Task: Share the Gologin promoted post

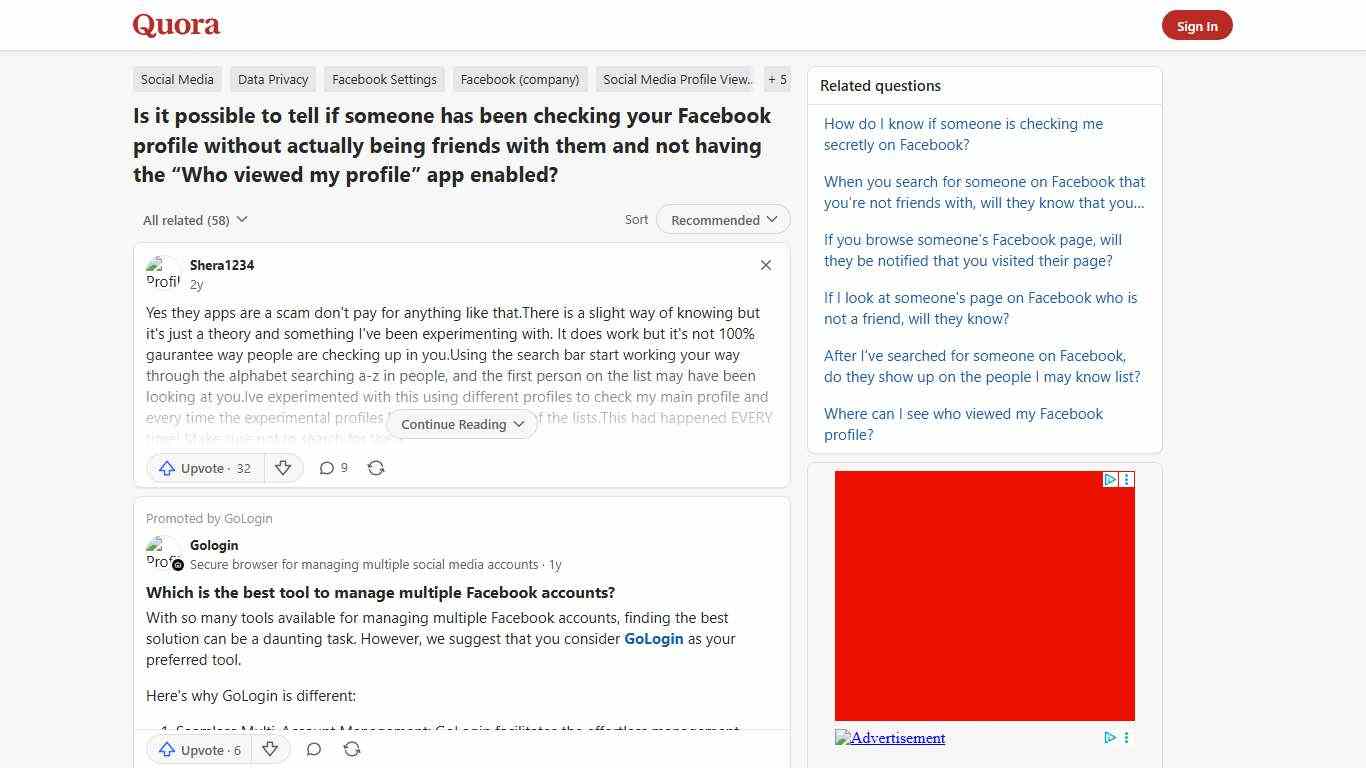Action: tap(352, 749)
